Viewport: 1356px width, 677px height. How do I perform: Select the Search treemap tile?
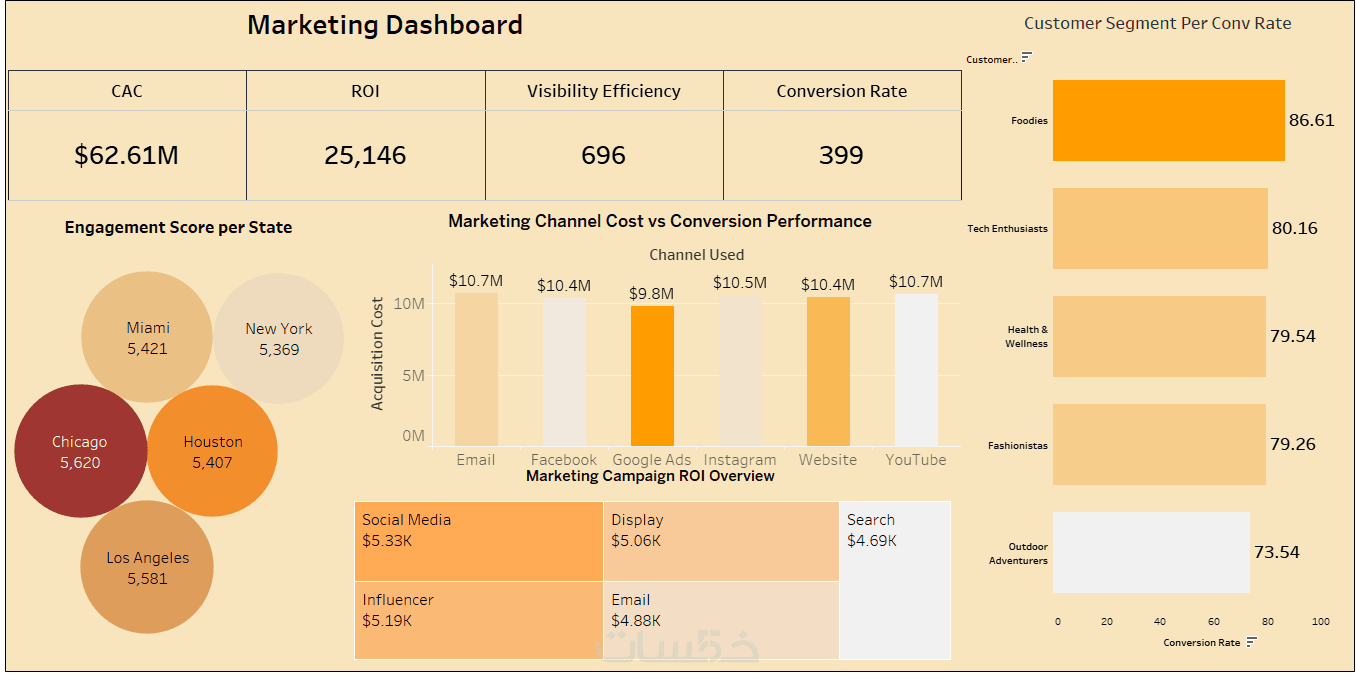pos(894,580)
